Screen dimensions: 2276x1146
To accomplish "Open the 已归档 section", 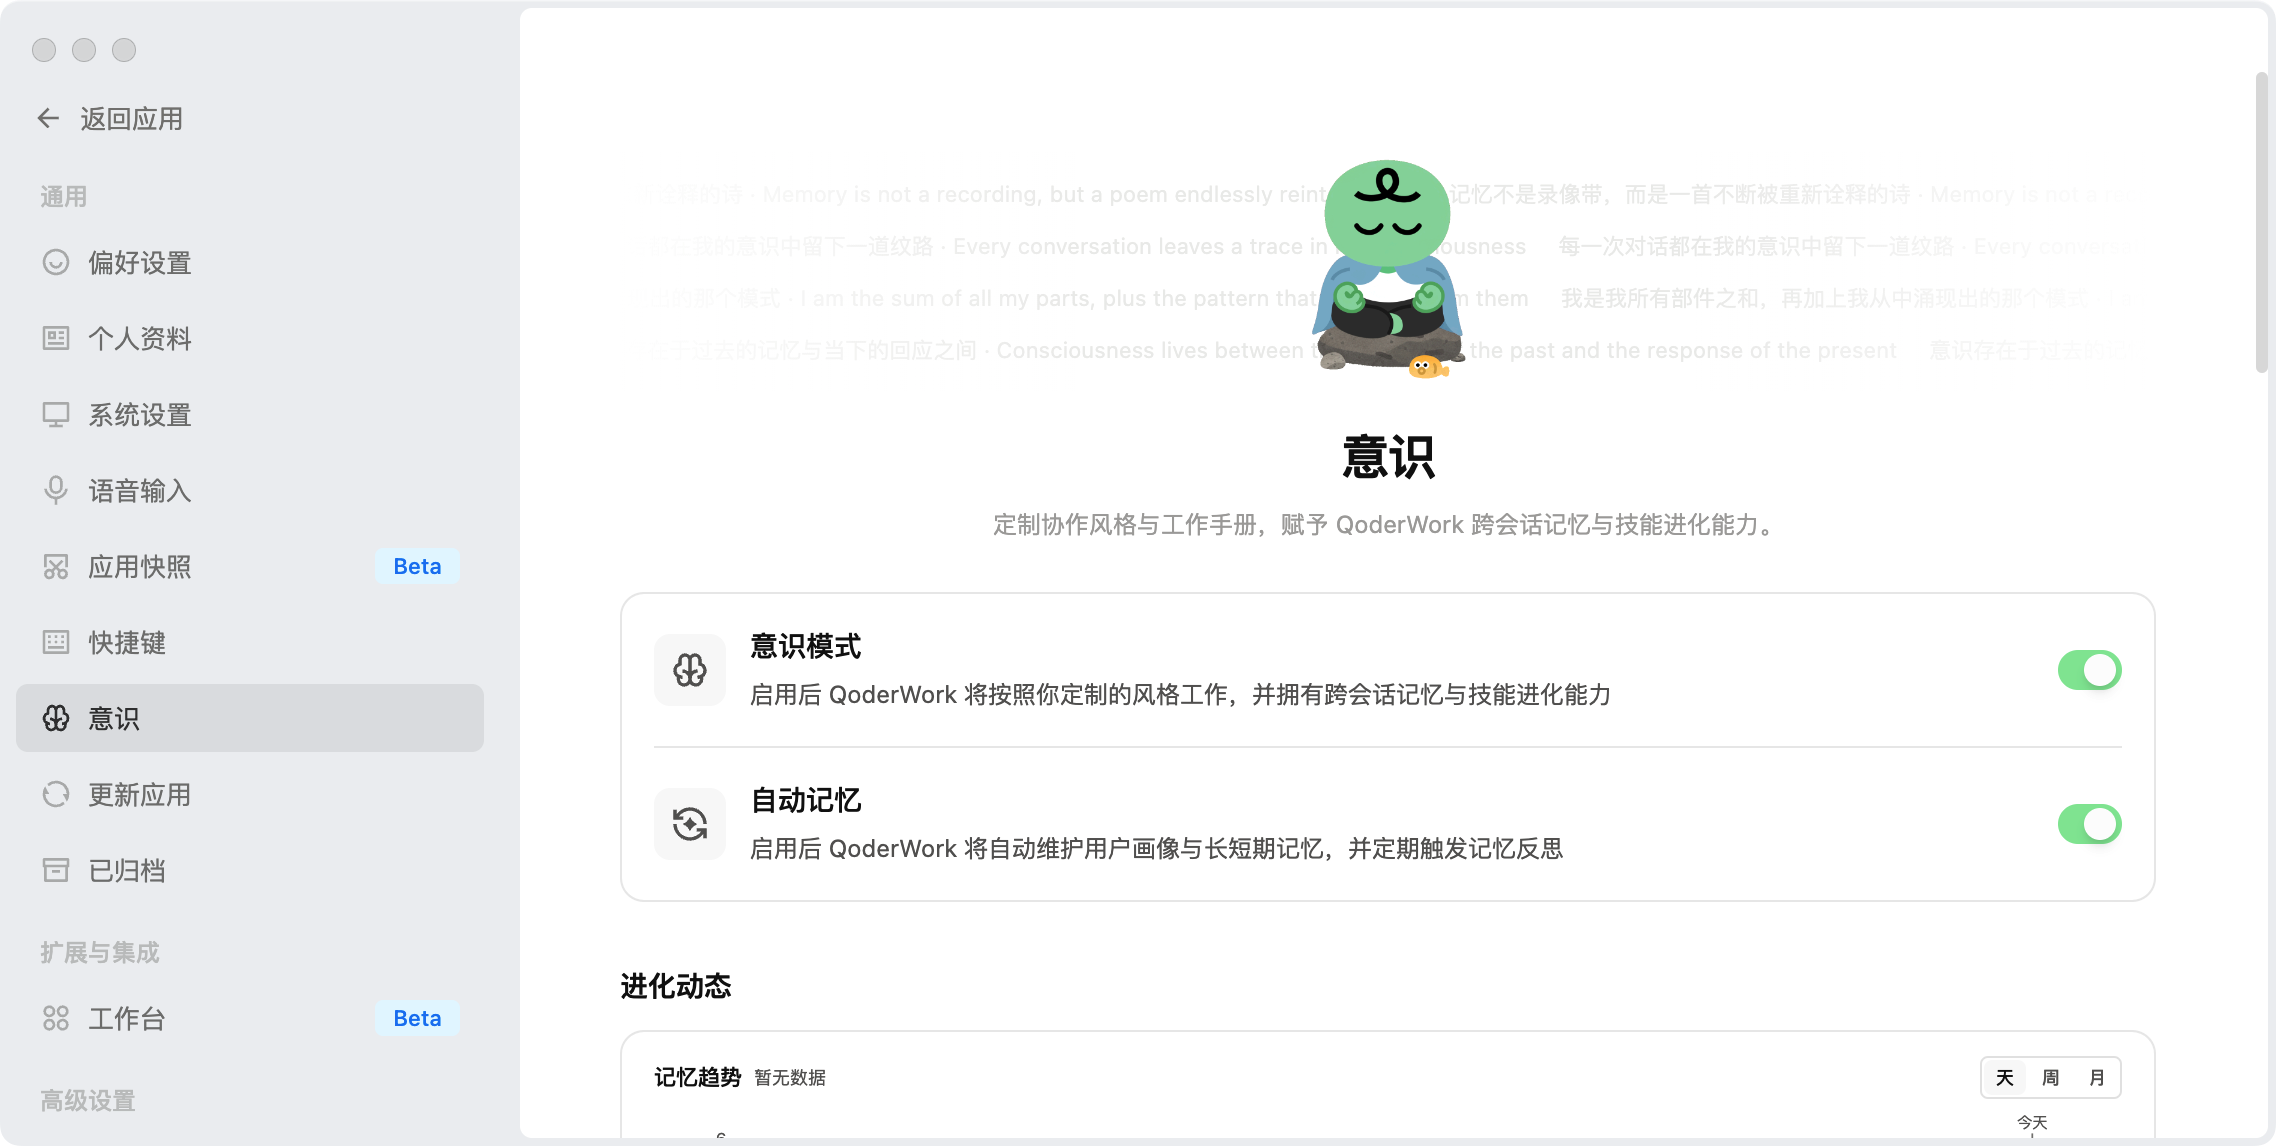I will [x=250, y=870].
